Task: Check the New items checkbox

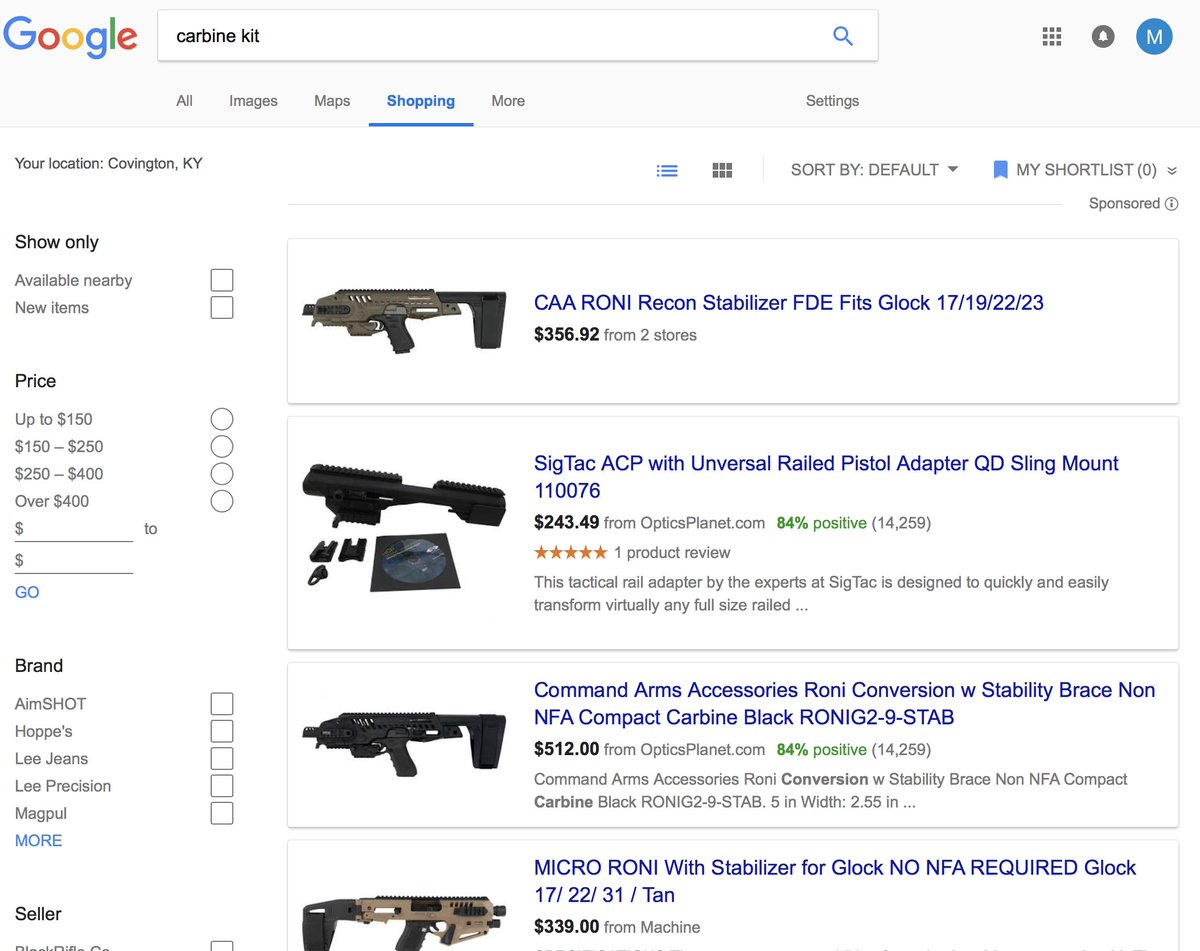Action: point(222,307)
